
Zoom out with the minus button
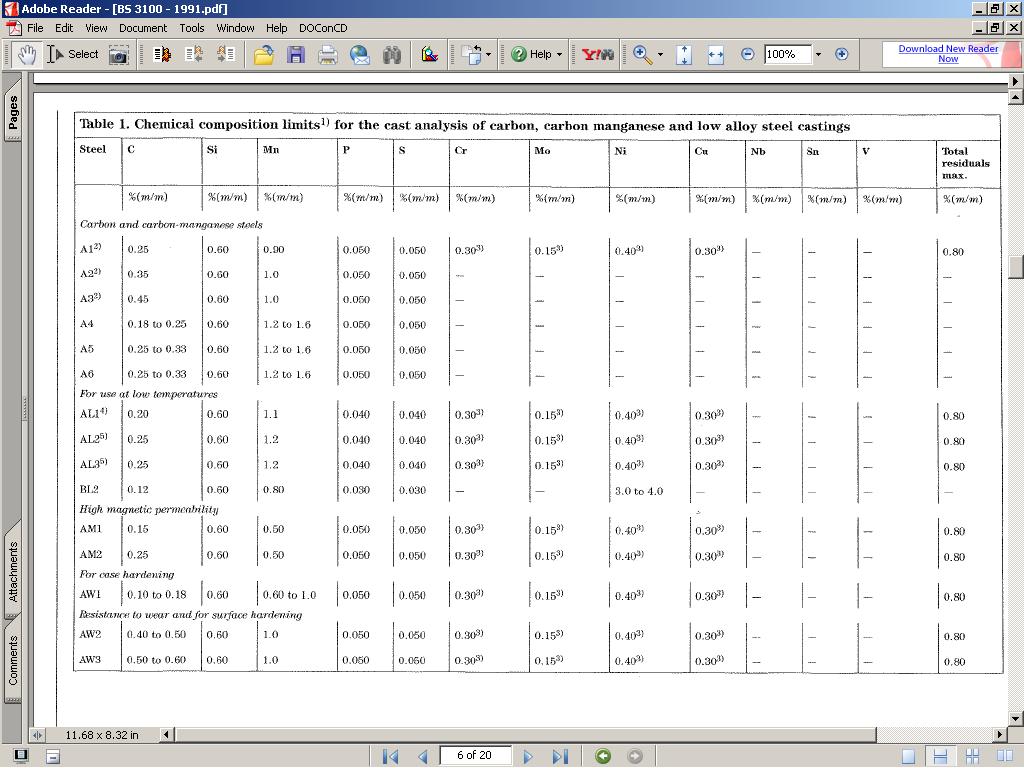click(748, 54)
